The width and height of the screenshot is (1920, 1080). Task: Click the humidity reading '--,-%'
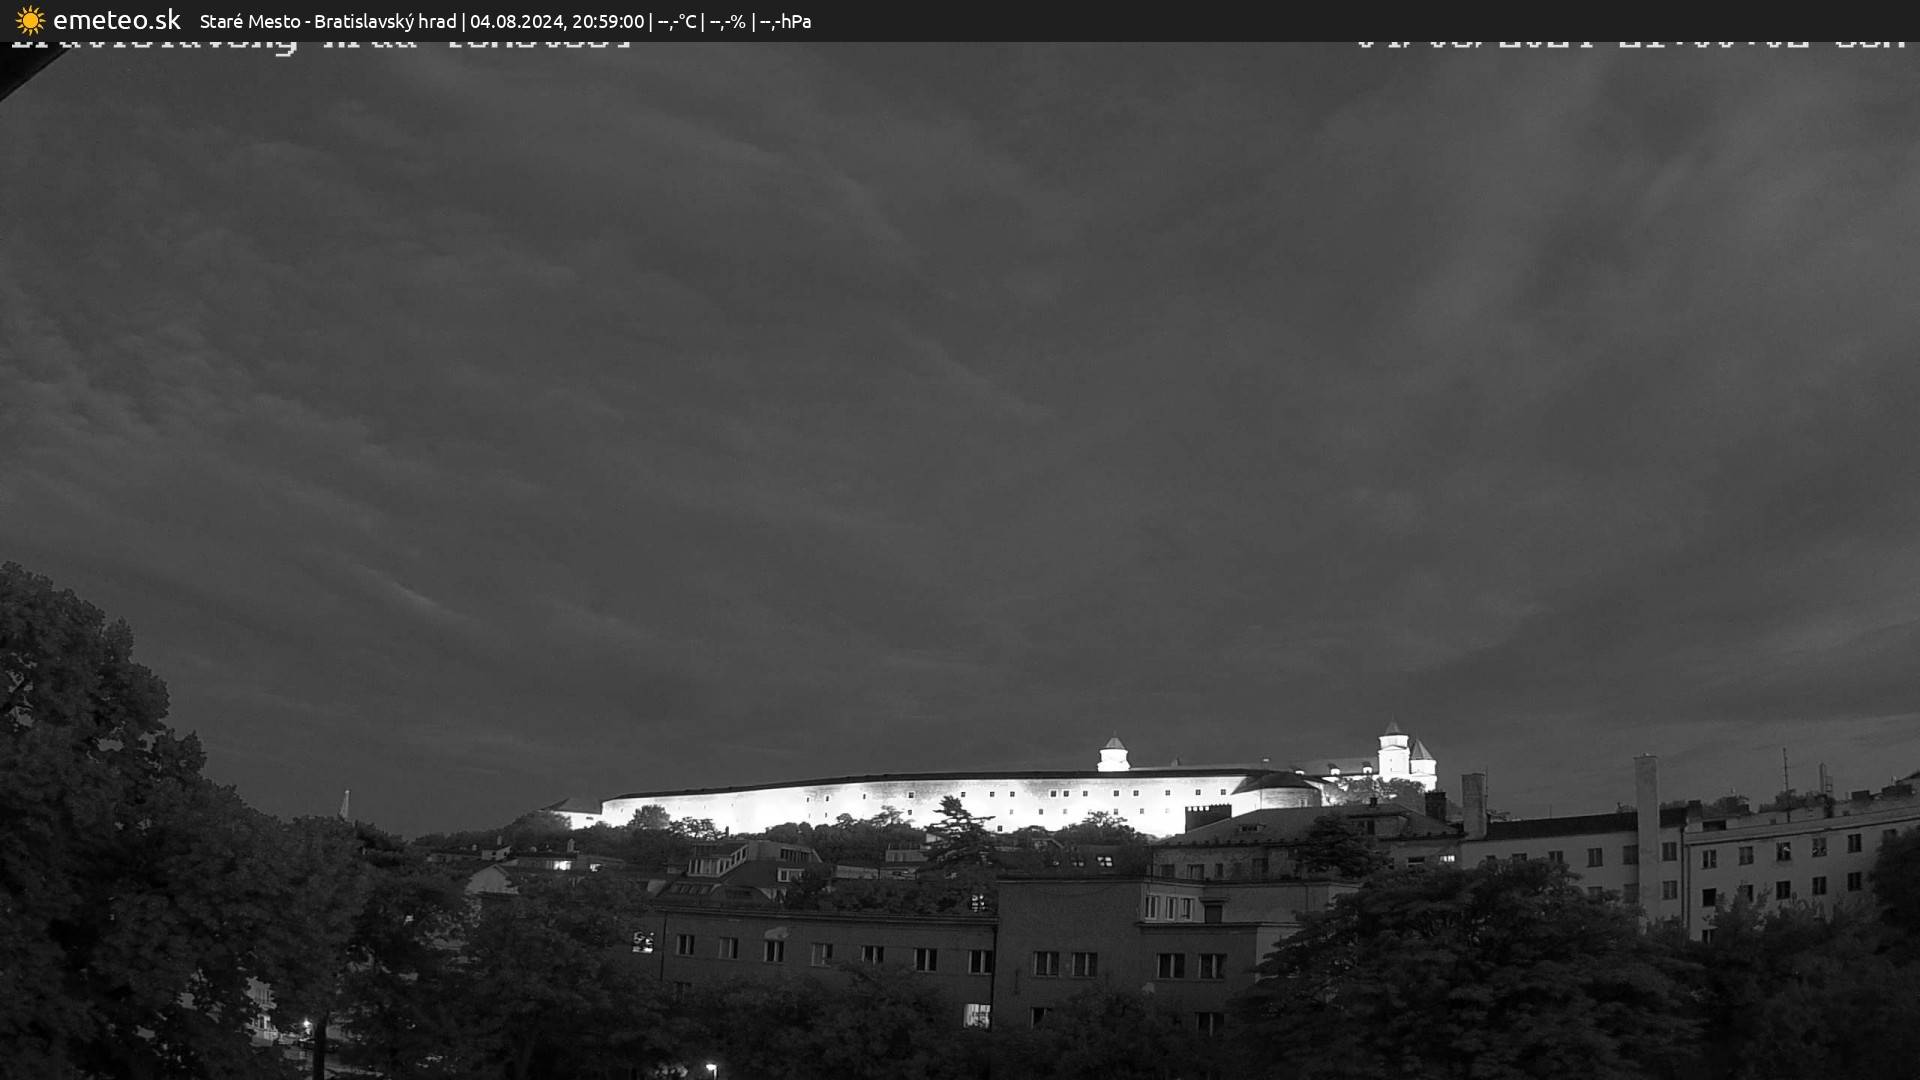[x=727, y=21]
